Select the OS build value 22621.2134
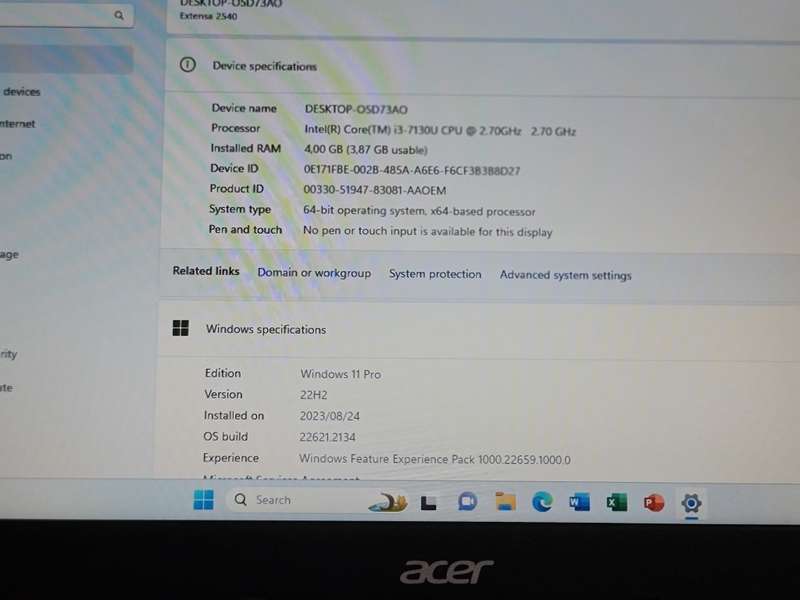The image size is (800, 600). (328, 437)
